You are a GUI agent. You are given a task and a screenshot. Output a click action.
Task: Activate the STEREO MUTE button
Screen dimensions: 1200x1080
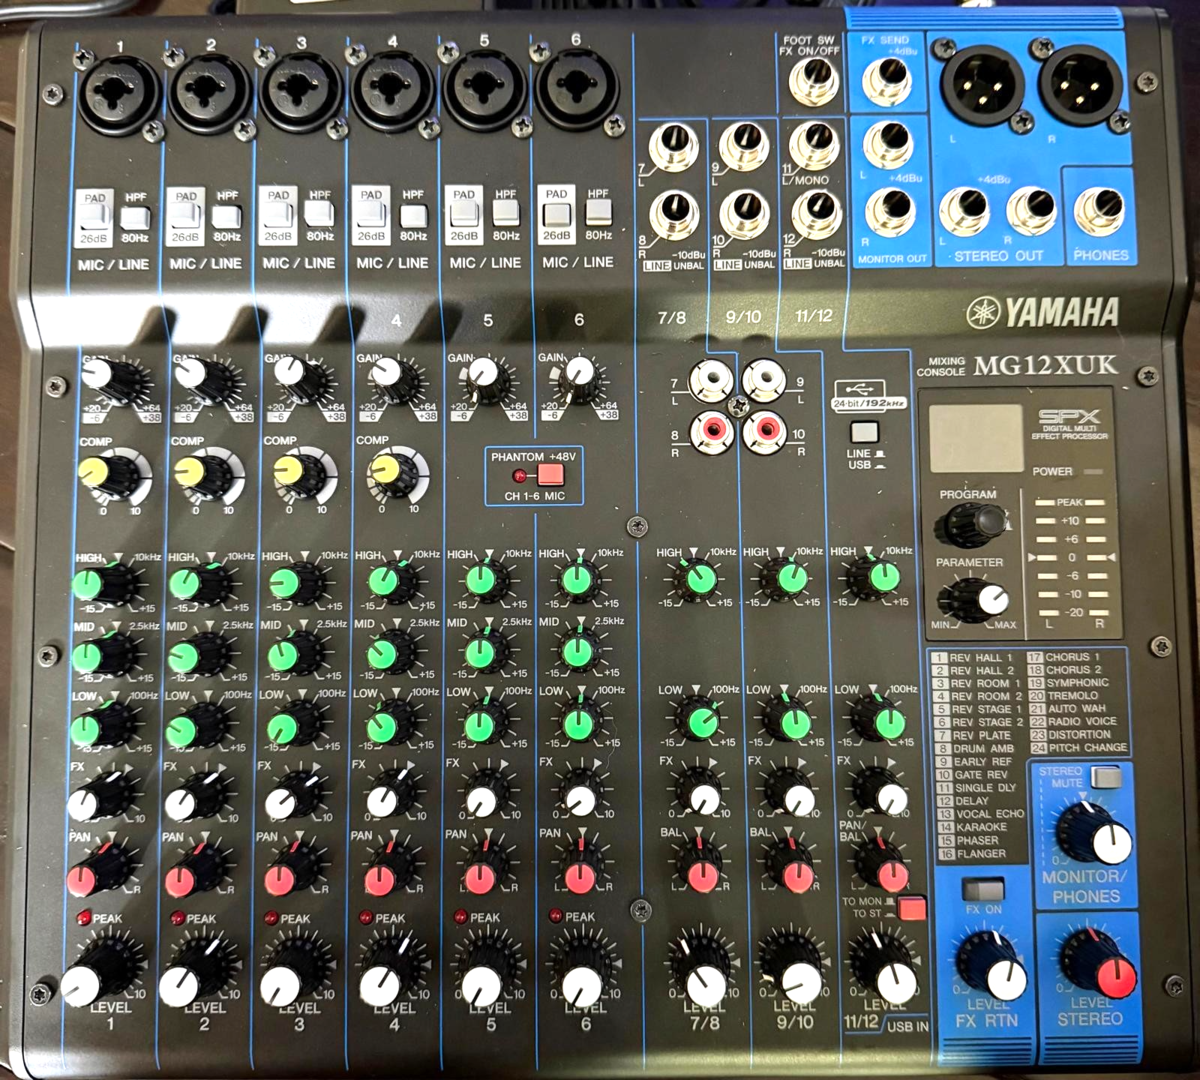[x=1105, y=777]
